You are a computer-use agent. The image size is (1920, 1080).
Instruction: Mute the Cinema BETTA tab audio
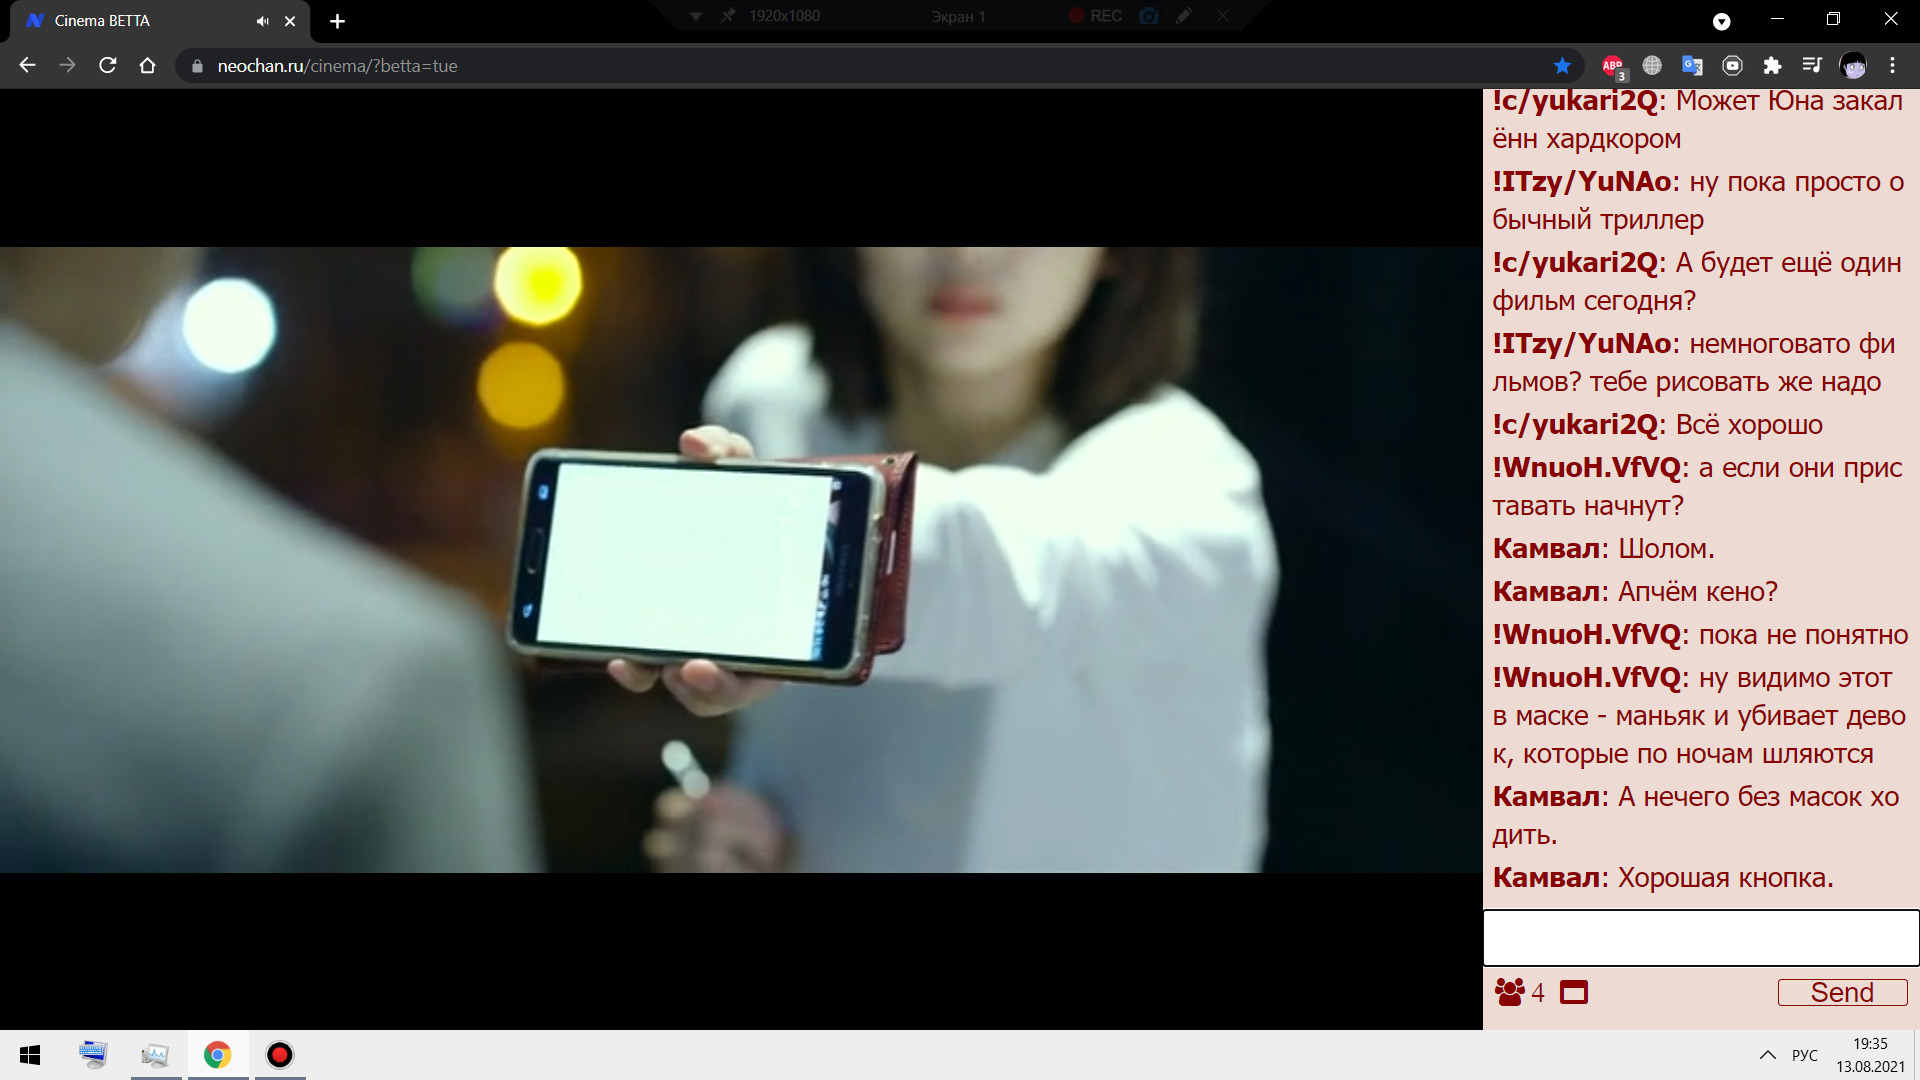coord(262,21)
